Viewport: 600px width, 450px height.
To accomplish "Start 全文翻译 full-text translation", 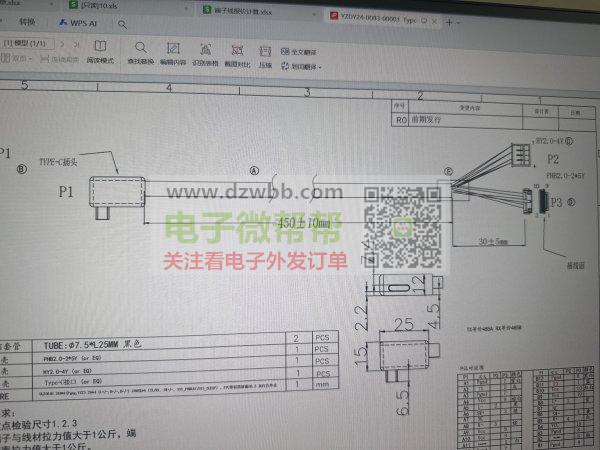I will click(x=298, y=52).
